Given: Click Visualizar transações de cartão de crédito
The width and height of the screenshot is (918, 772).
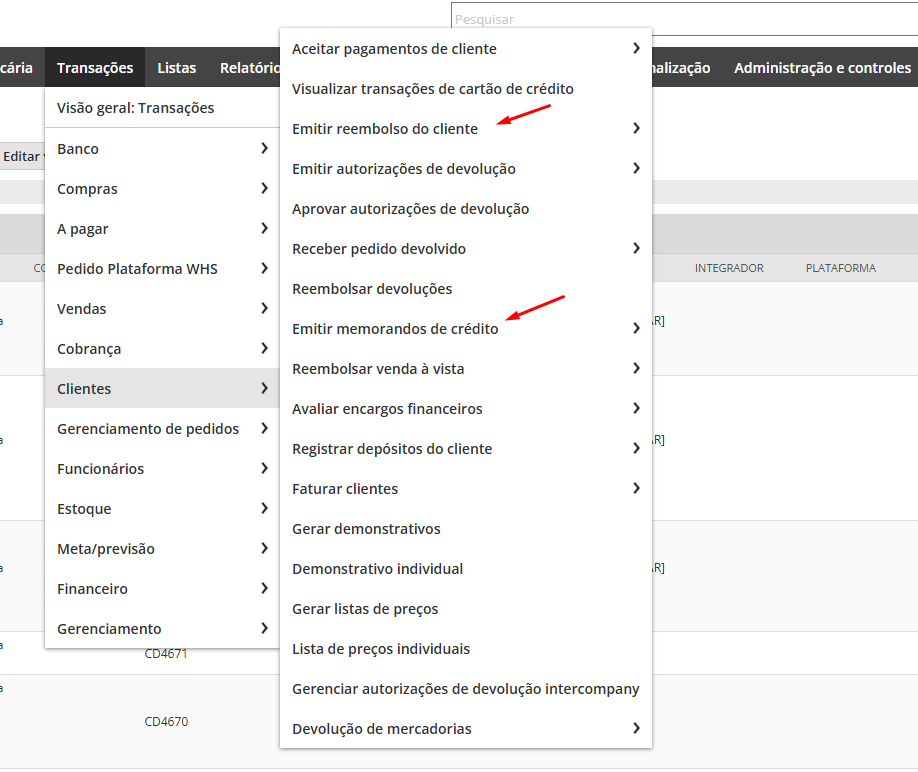Looking at the screenshot, I should [x=433, y=89].
